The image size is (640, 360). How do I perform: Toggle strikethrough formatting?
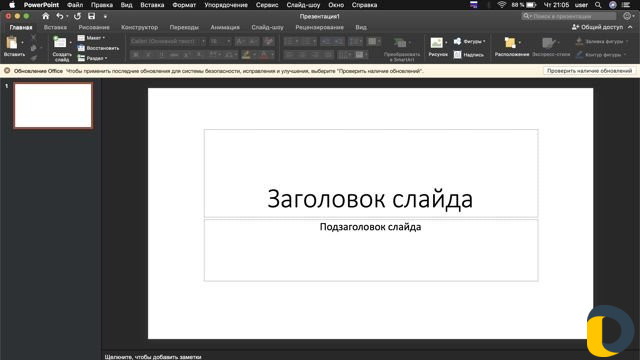pos(174,55)
